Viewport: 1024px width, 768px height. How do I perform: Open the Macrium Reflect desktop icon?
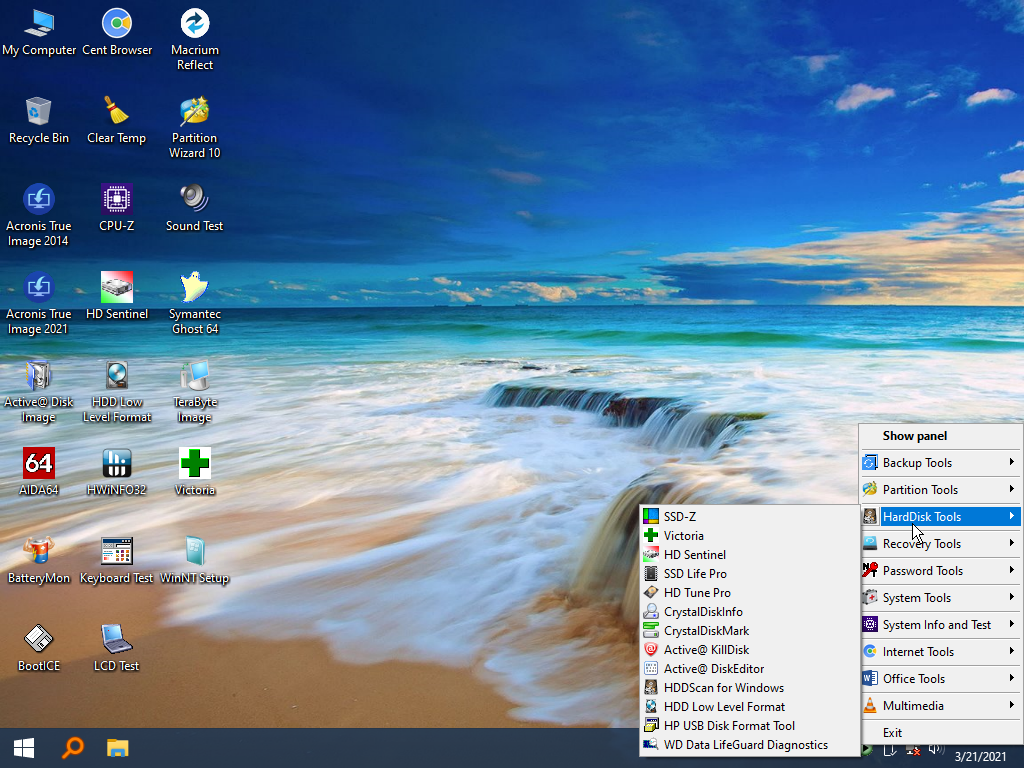195,39
